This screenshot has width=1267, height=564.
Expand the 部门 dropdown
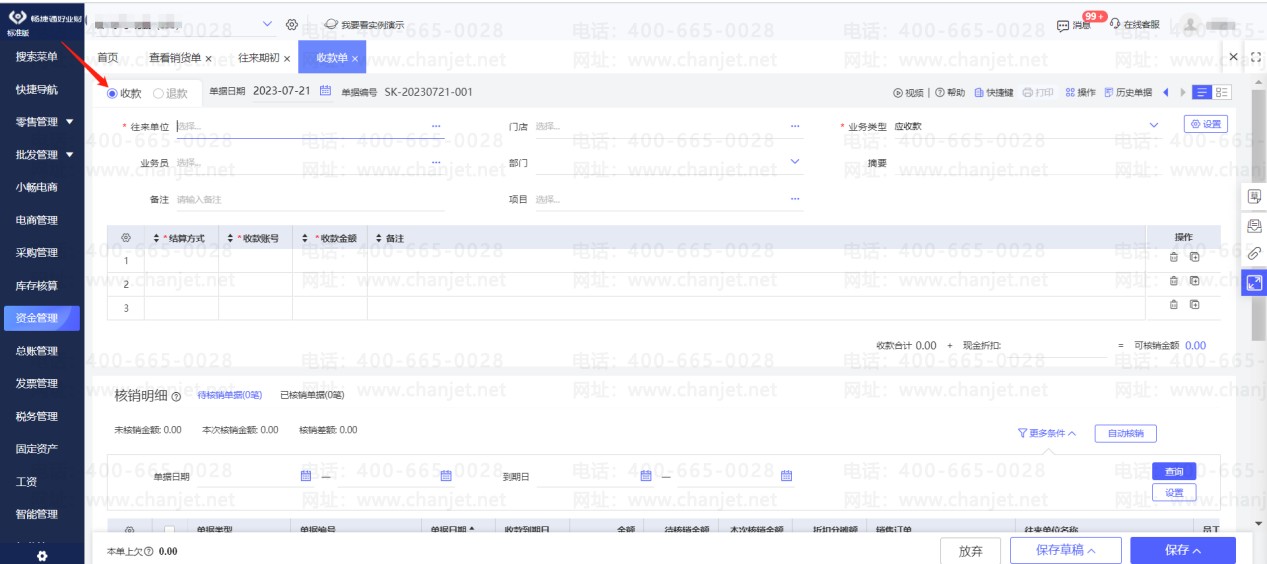click(795, 162)
